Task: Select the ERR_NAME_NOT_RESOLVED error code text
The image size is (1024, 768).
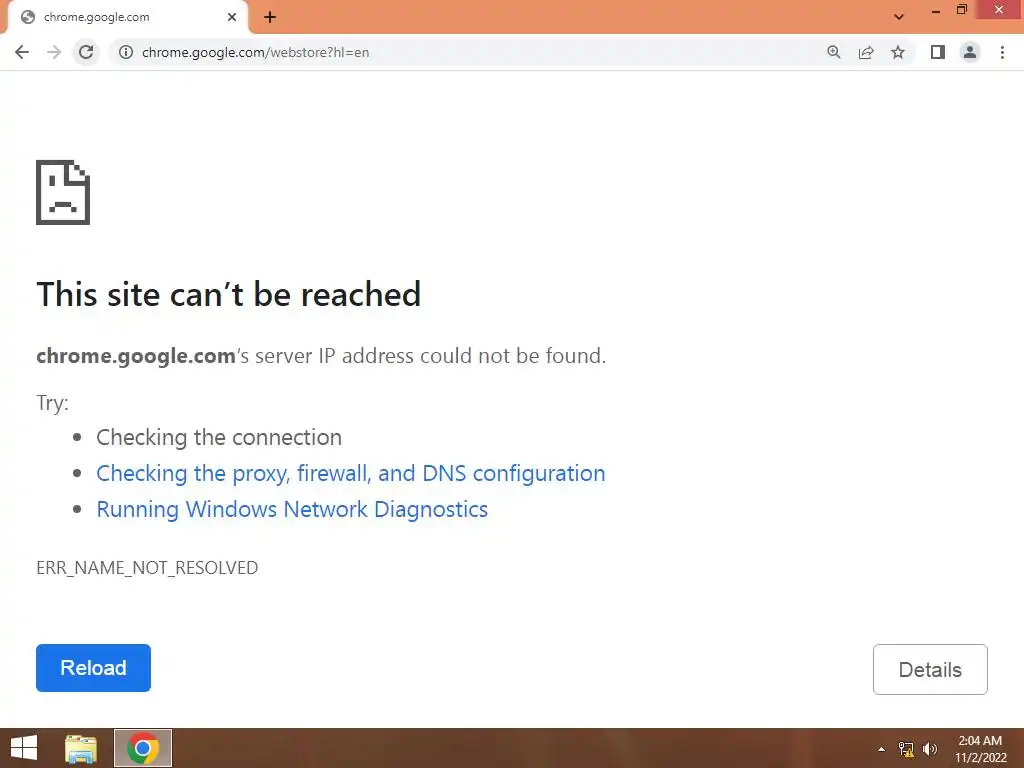Action: click(x=147, y=568)
